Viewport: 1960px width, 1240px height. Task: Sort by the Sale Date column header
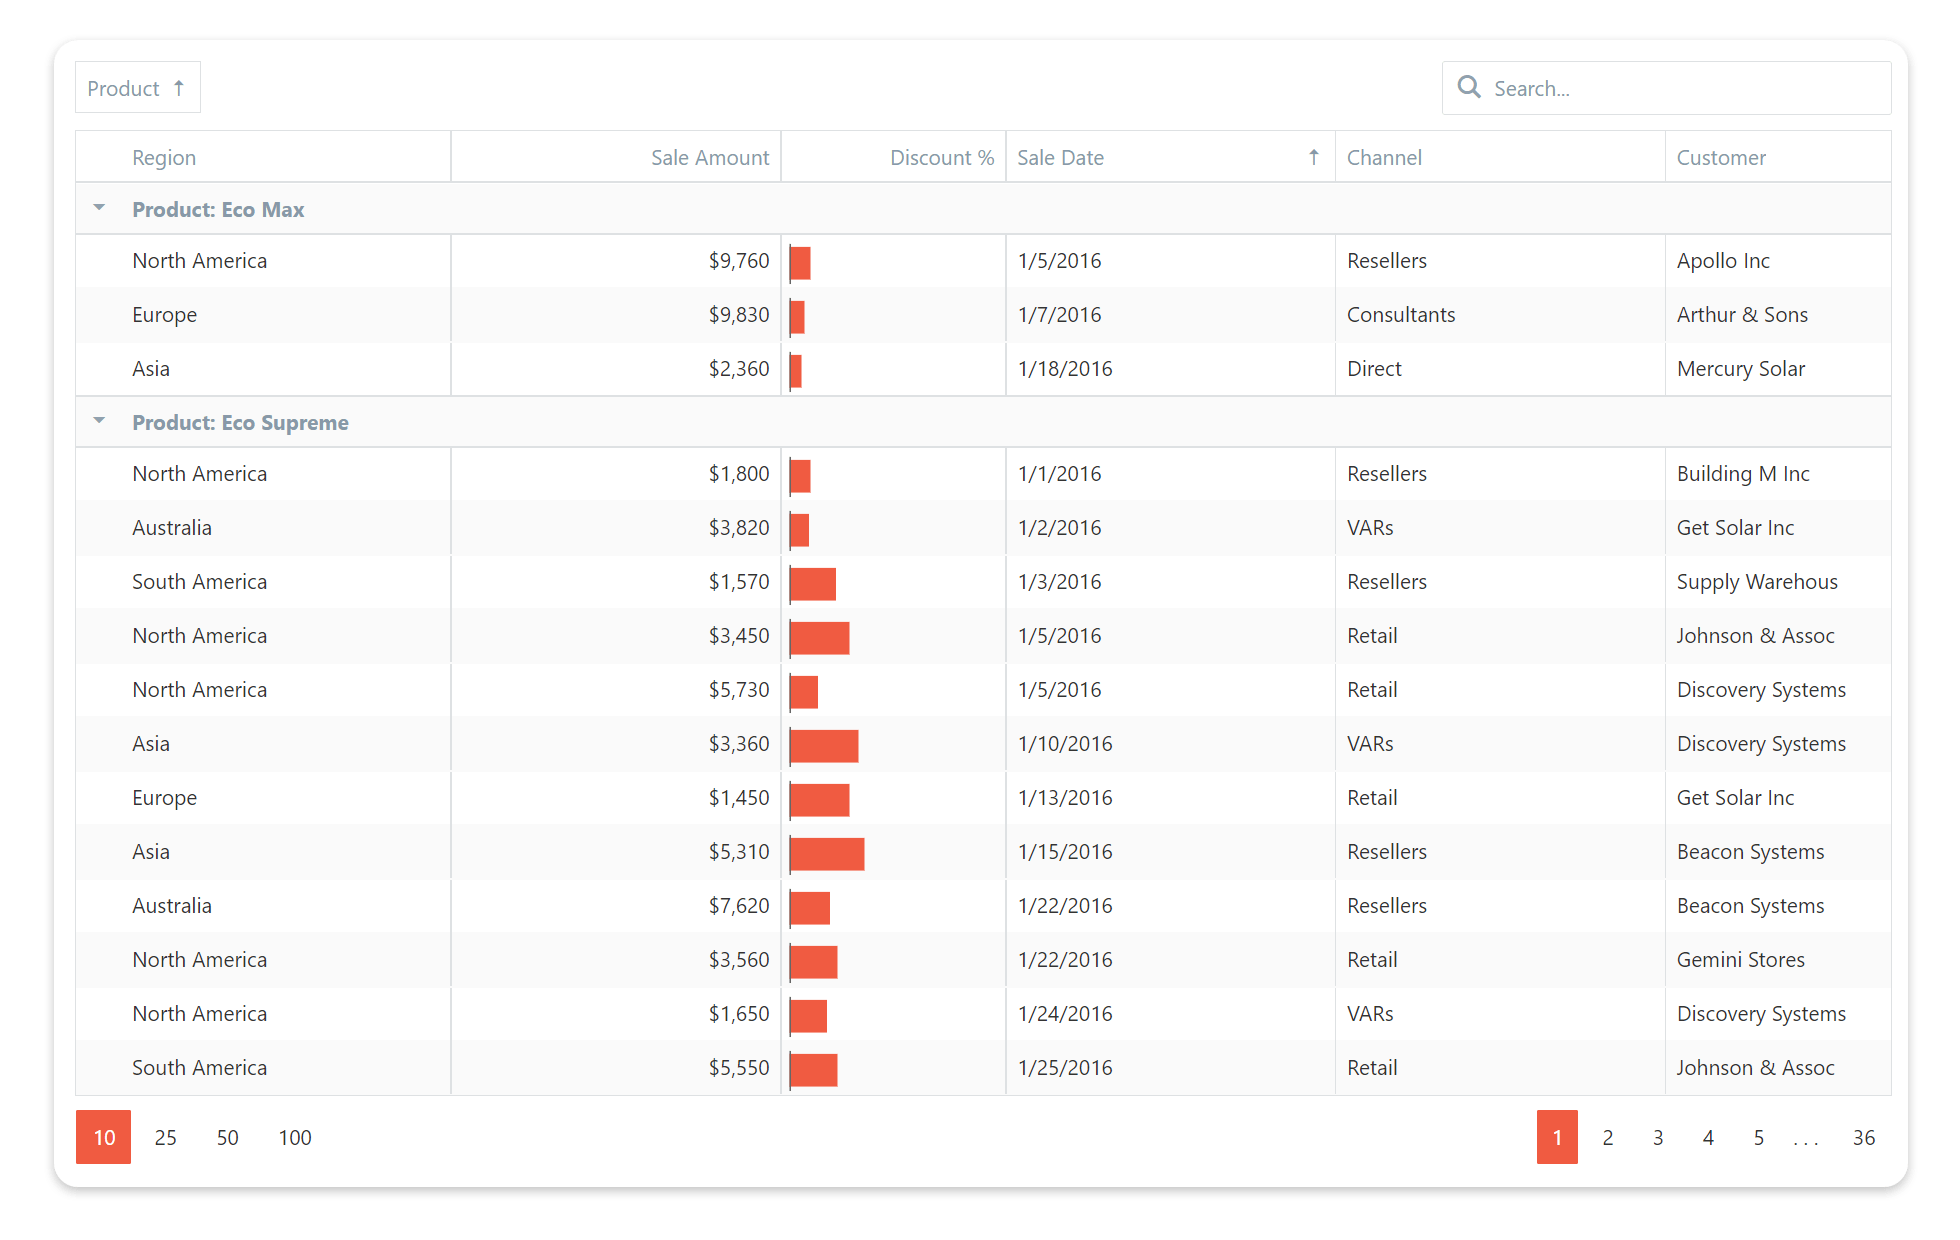[1171, 157]
